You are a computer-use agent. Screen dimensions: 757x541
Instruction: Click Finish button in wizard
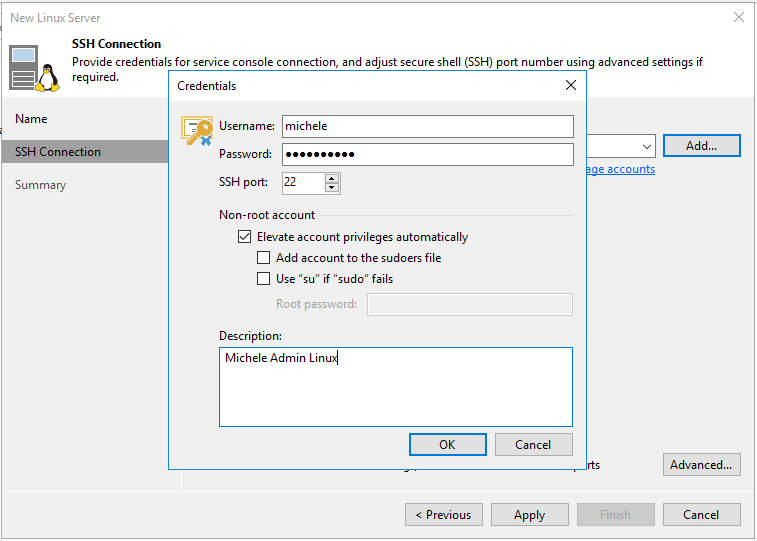(616, 515)
